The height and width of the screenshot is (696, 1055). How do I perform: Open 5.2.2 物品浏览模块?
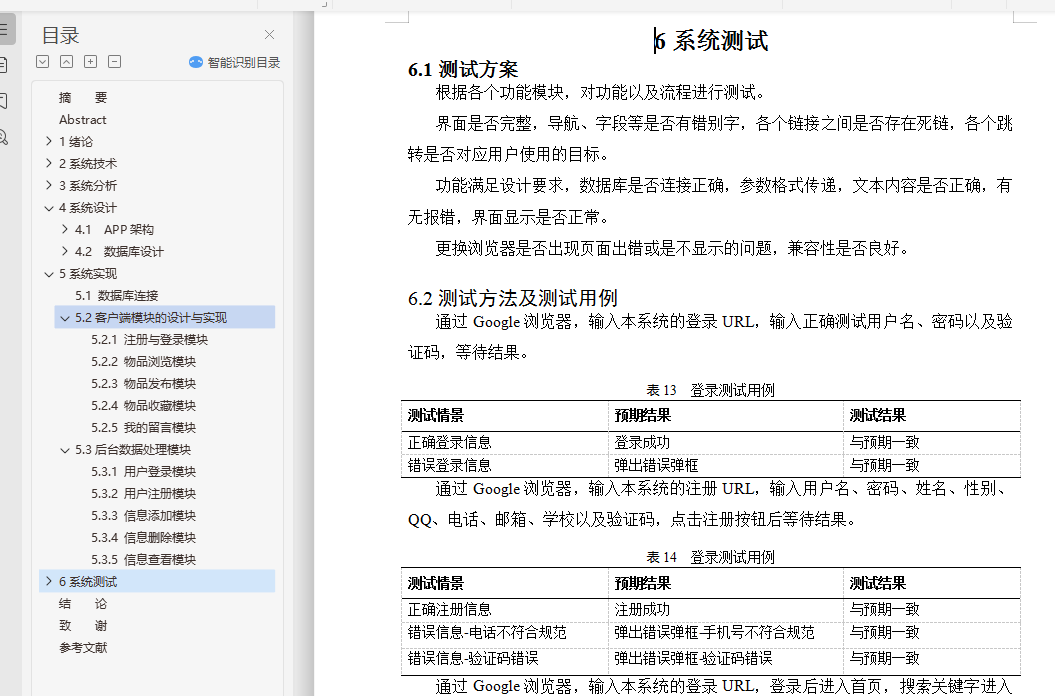tap(143, 361)
